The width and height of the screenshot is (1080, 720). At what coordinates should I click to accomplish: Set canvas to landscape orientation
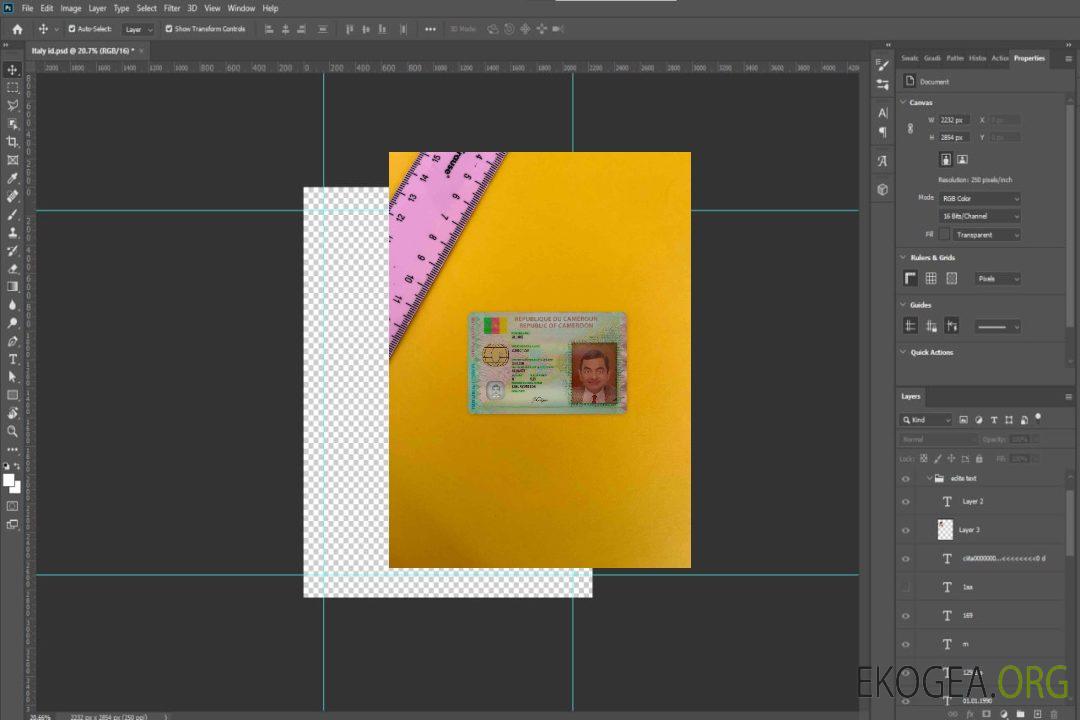[x=962, y=159]
